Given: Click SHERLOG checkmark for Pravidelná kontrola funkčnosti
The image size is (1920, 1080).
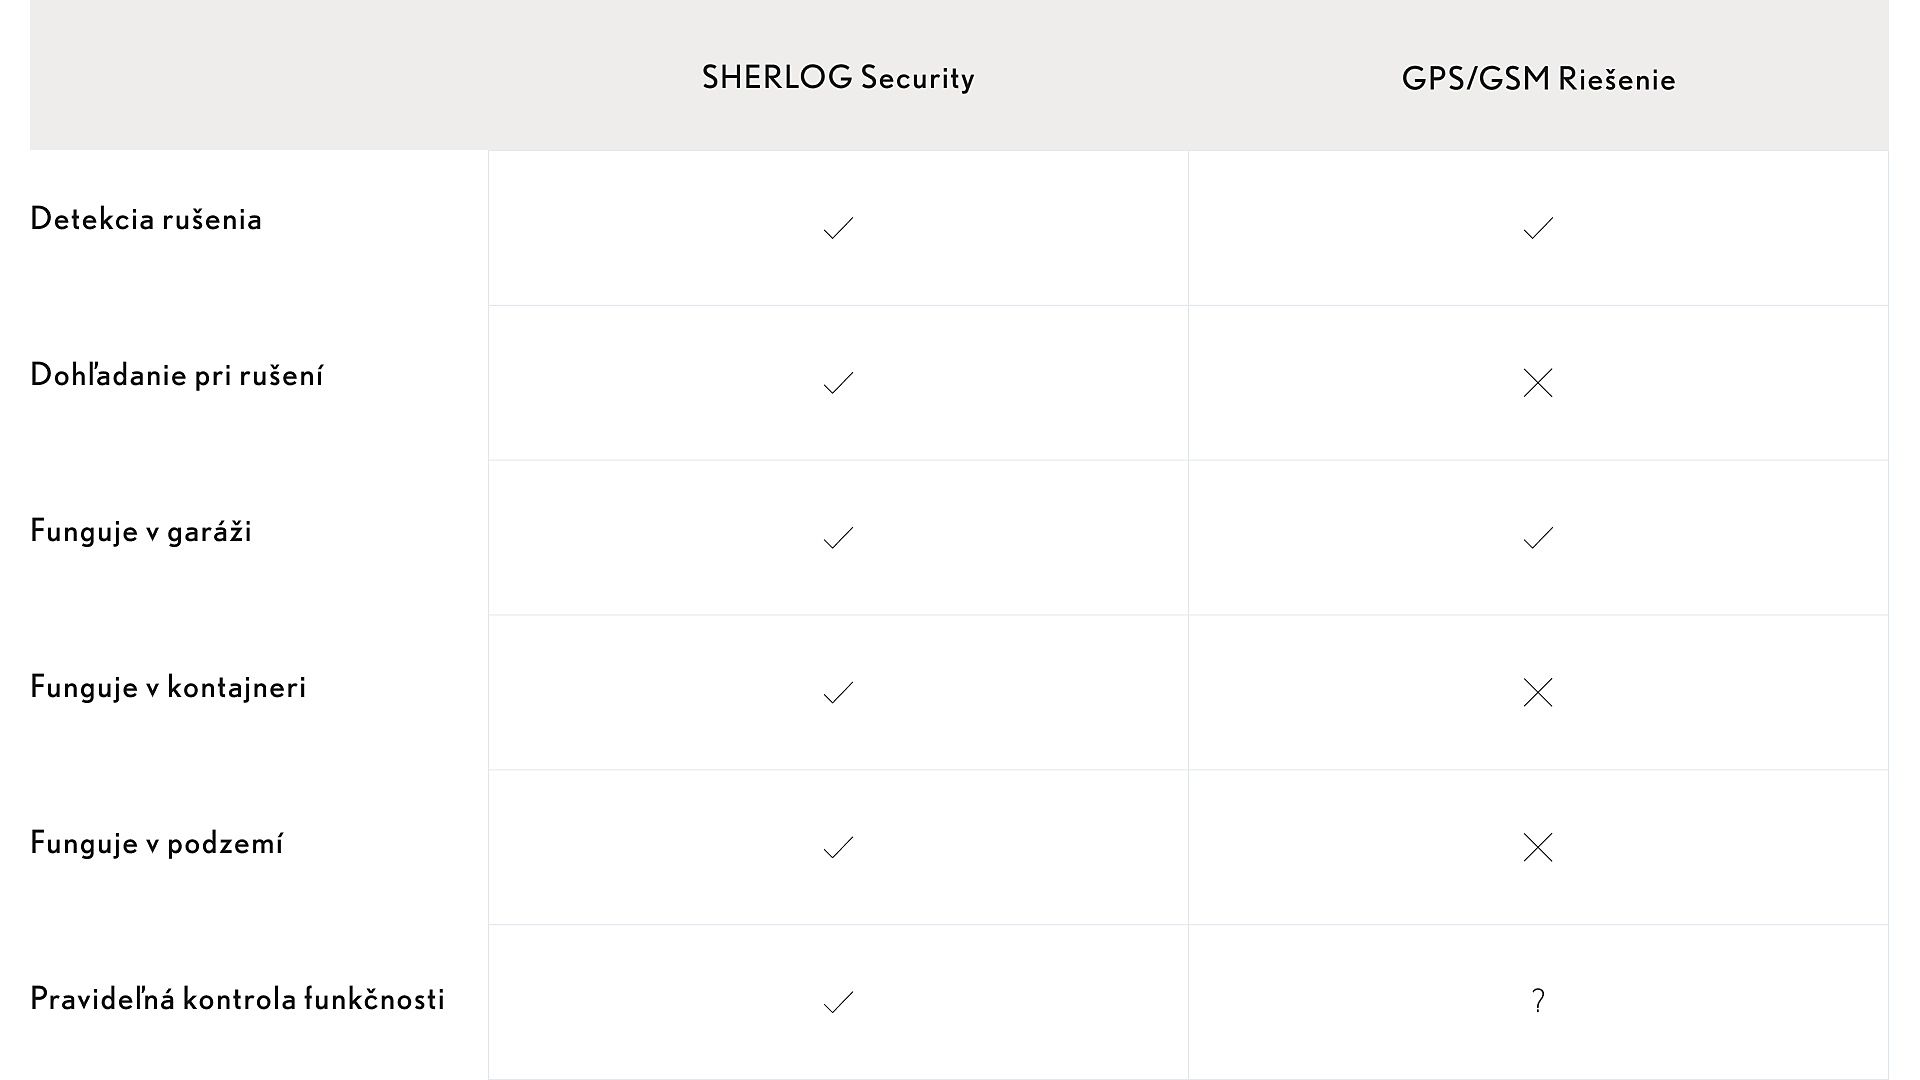Looking at the screenshot, I should [838, 1002].
